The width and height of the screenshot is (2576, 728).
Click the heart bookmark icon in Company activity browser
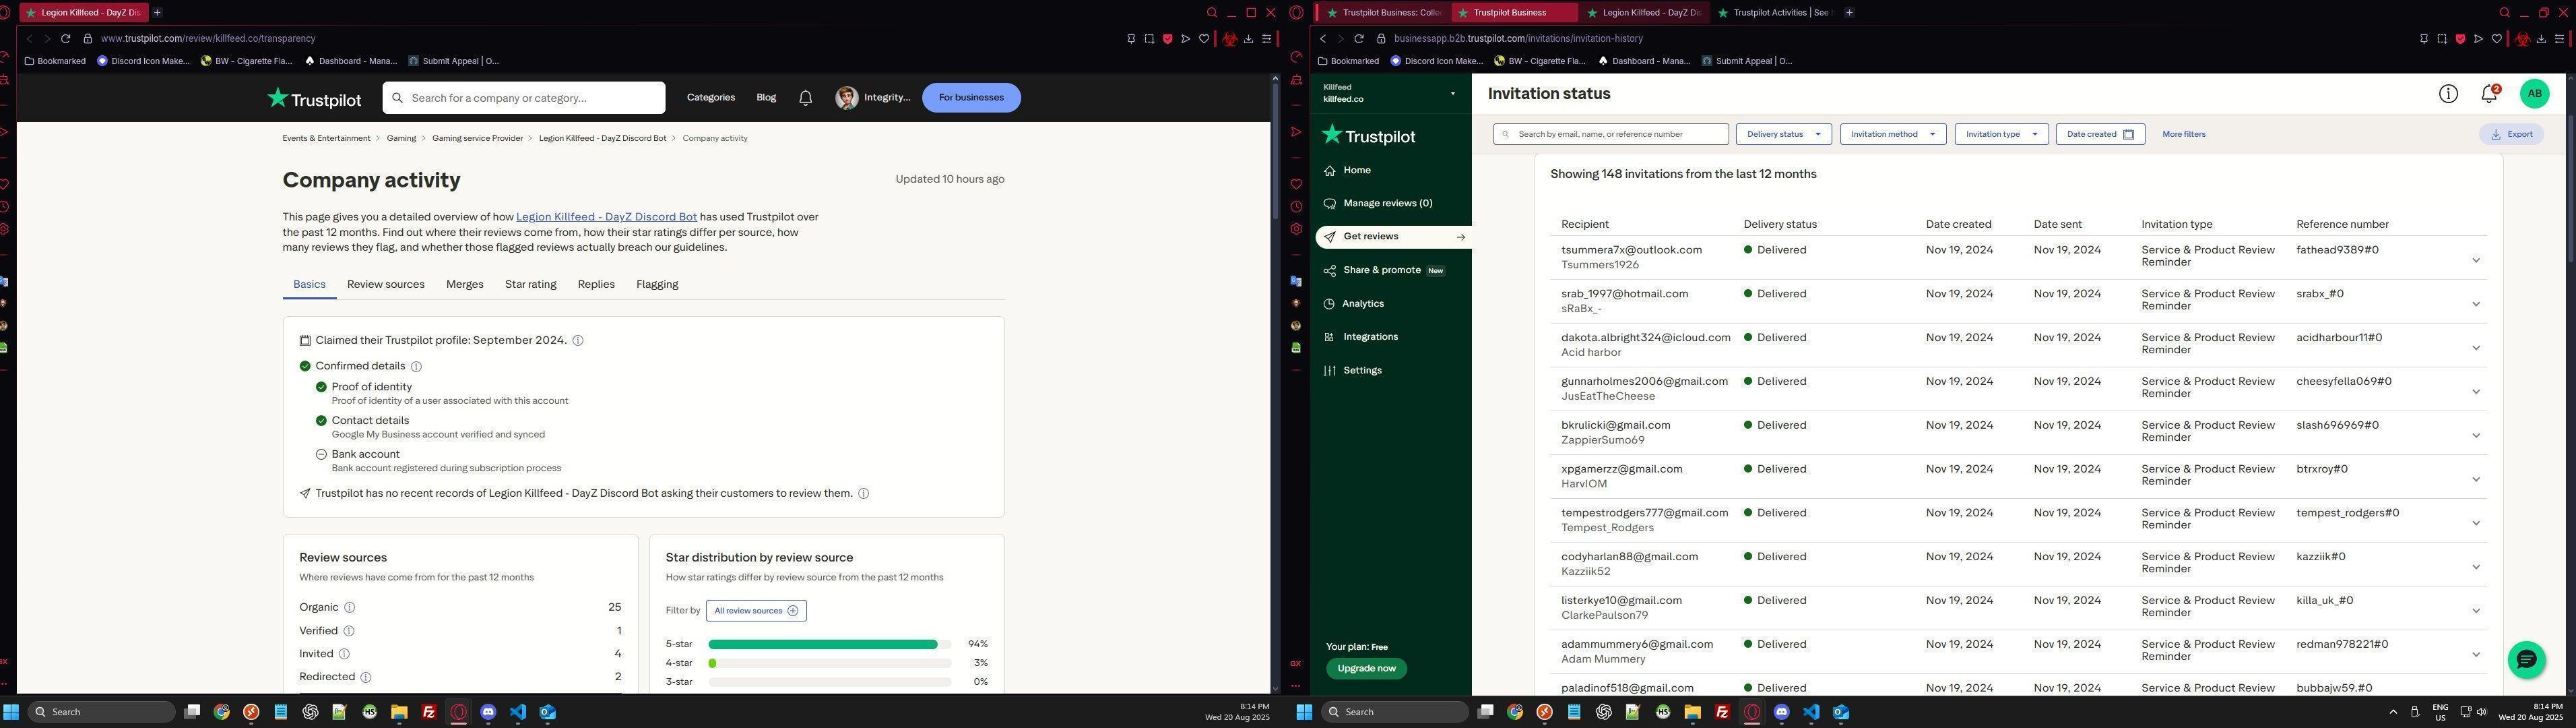coord(1204,39)
